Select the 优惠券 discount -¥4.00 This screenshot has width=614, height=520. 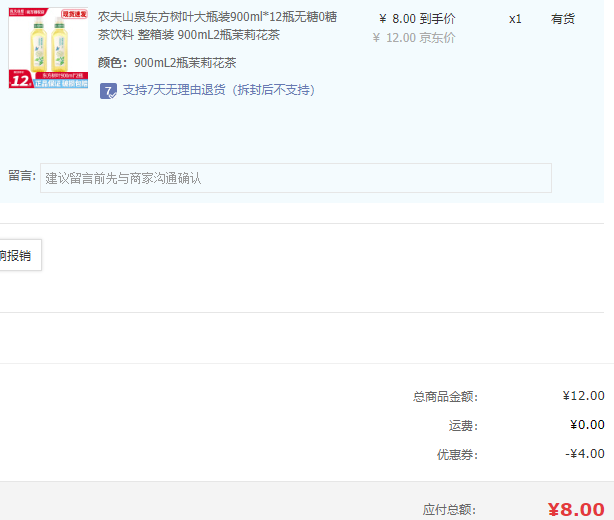click(x=585, y=454)
